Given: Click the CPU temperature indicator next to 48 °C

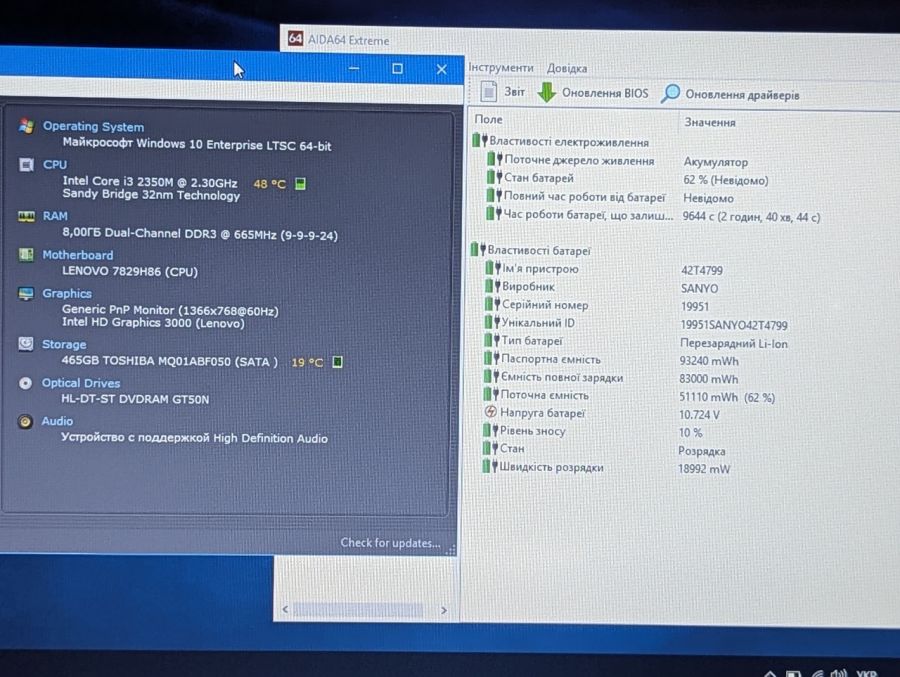Looking at the screenshot, I should 300,184.
